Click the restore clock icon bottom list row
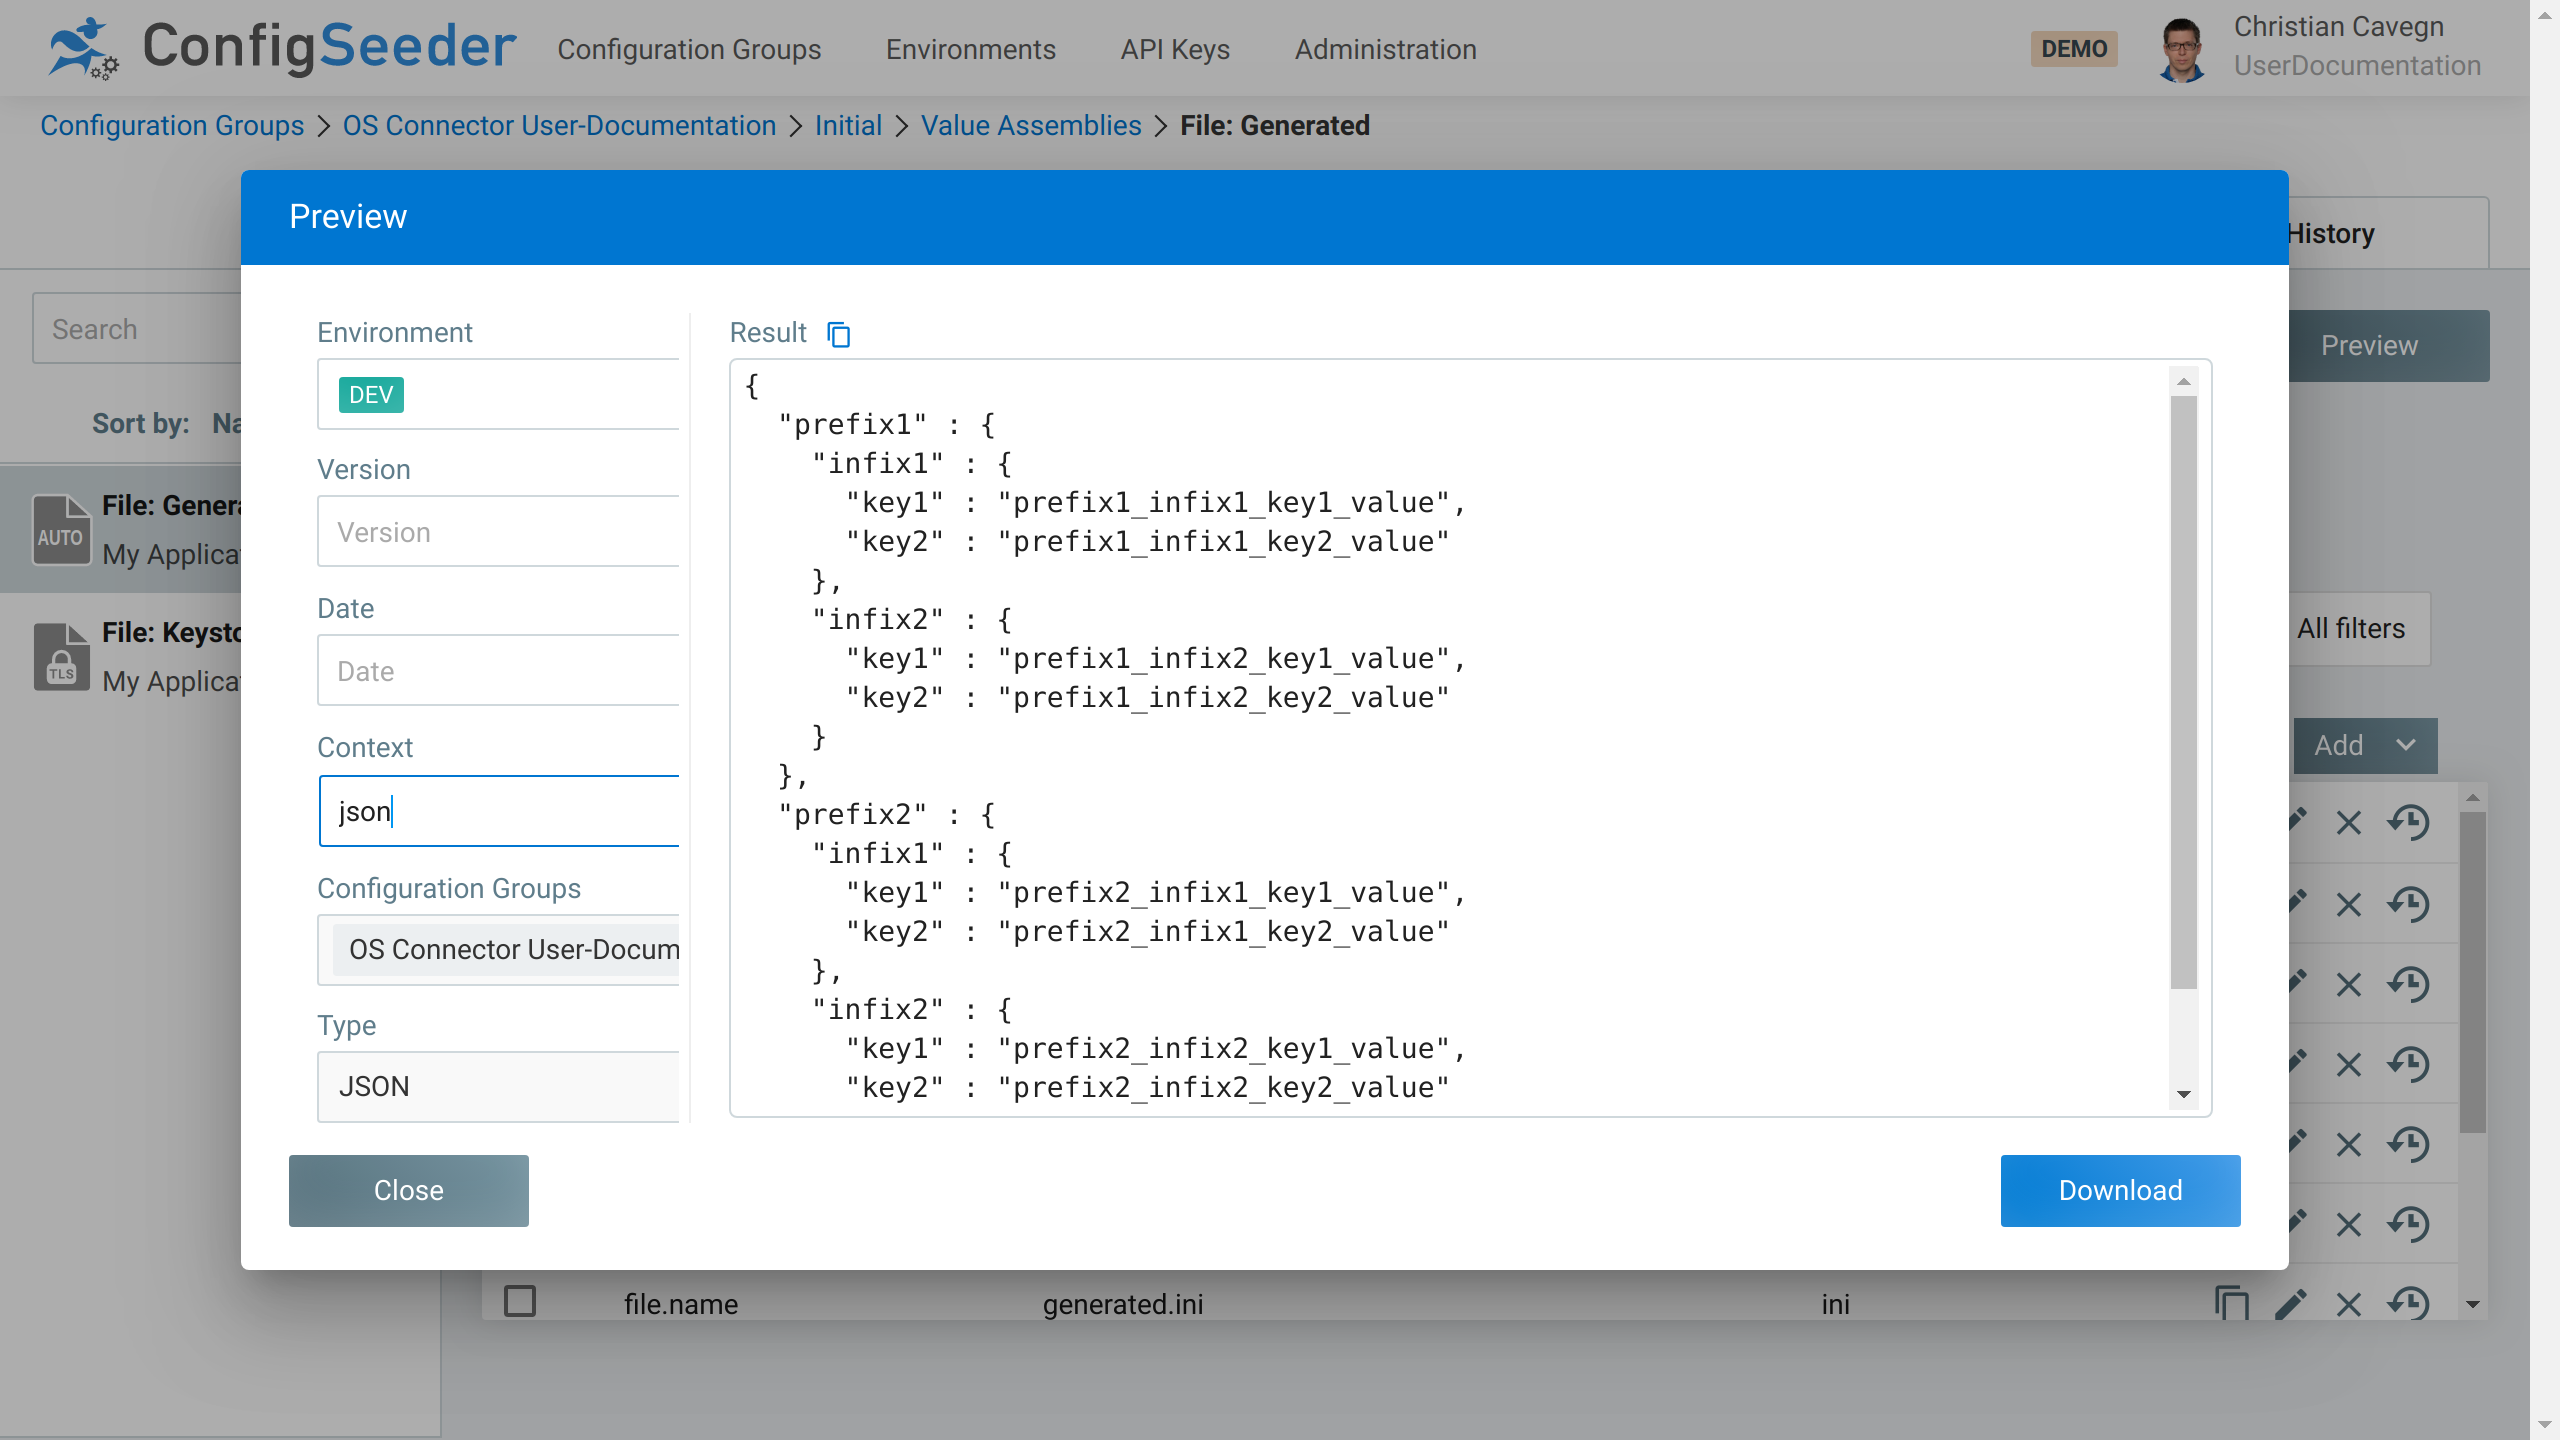 click(x=2409, y=1305)
